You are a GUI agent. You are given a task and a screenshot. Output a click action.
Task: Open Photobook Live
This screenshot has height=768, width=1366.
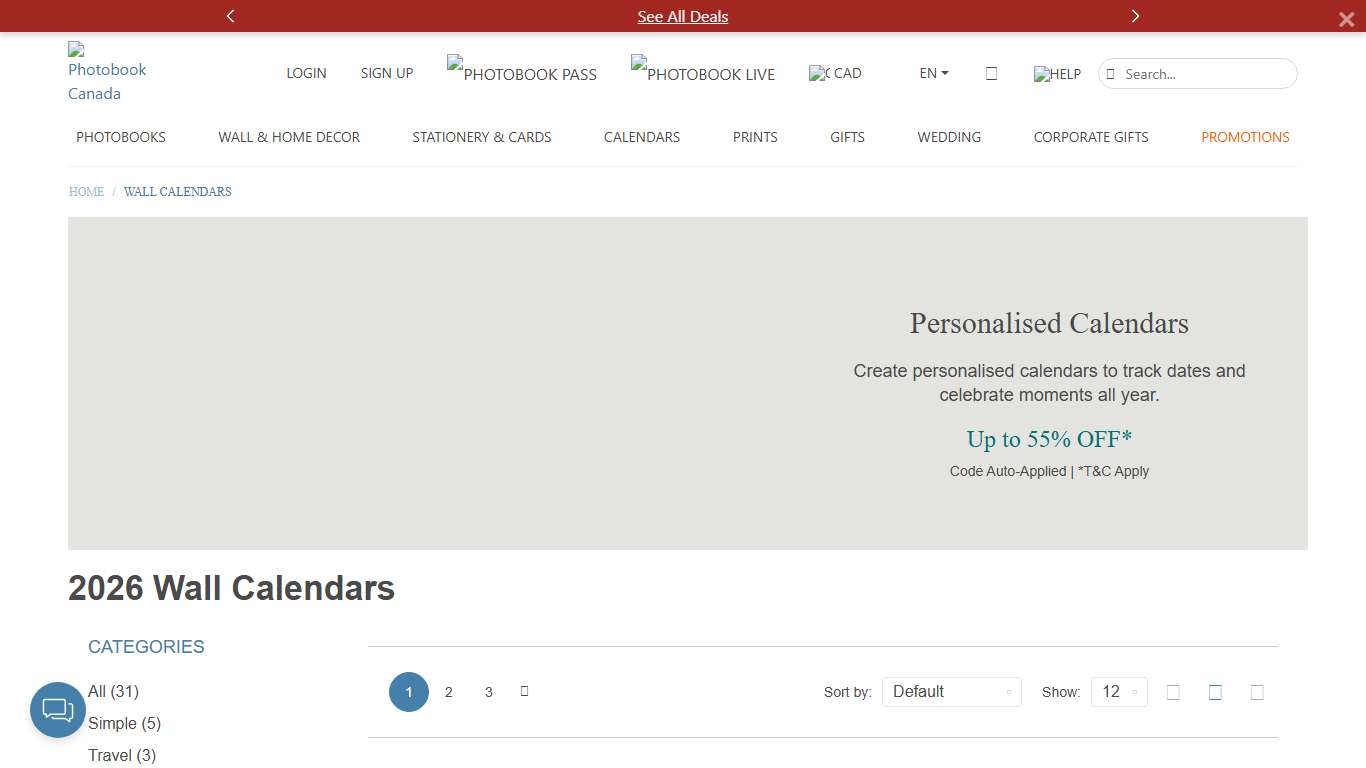coord(702,73)
